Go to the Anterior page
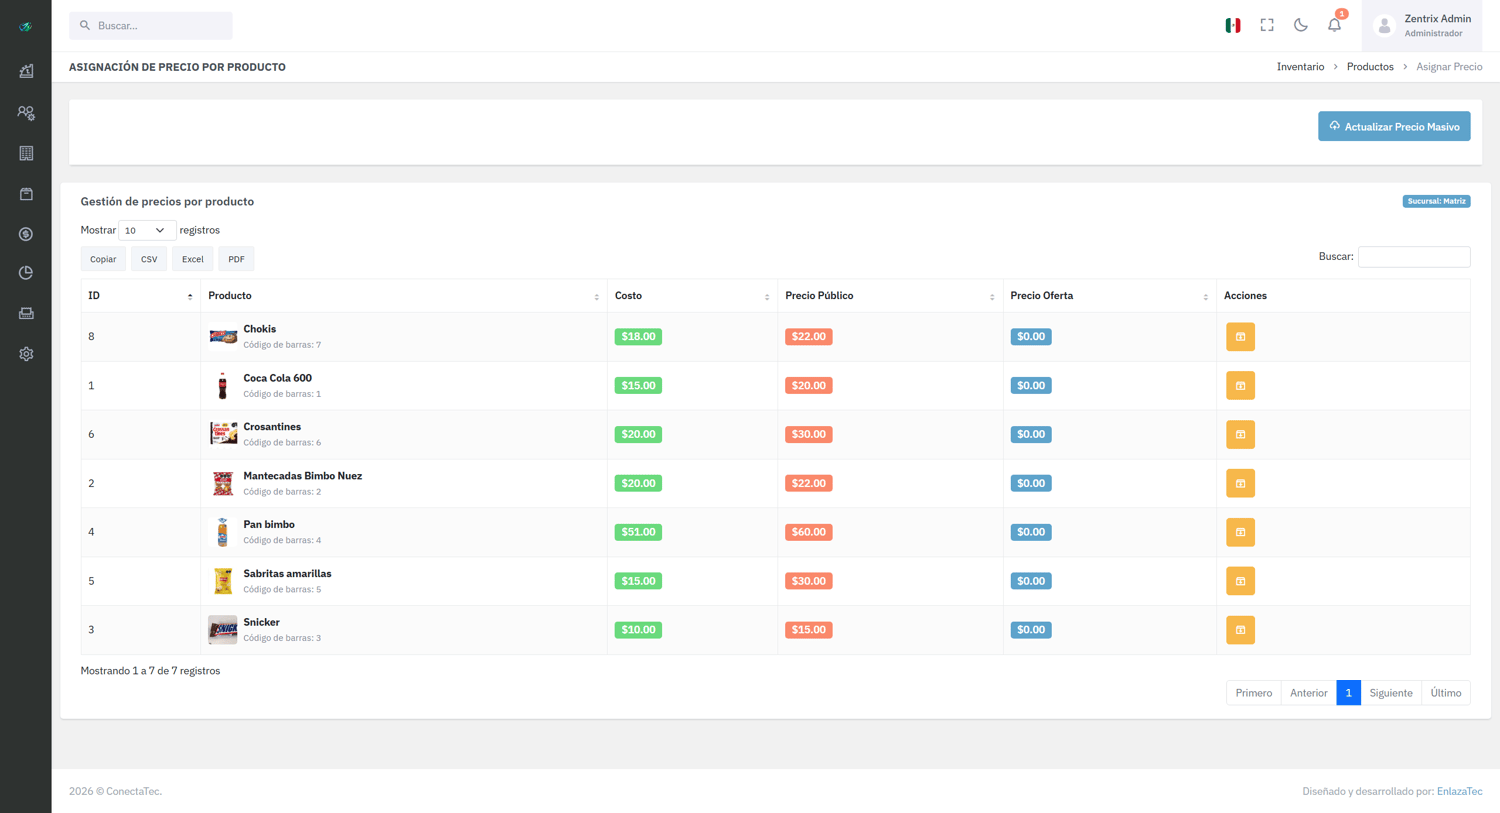The width and height of the screenshot is (1500, 813). [1309, 693]
